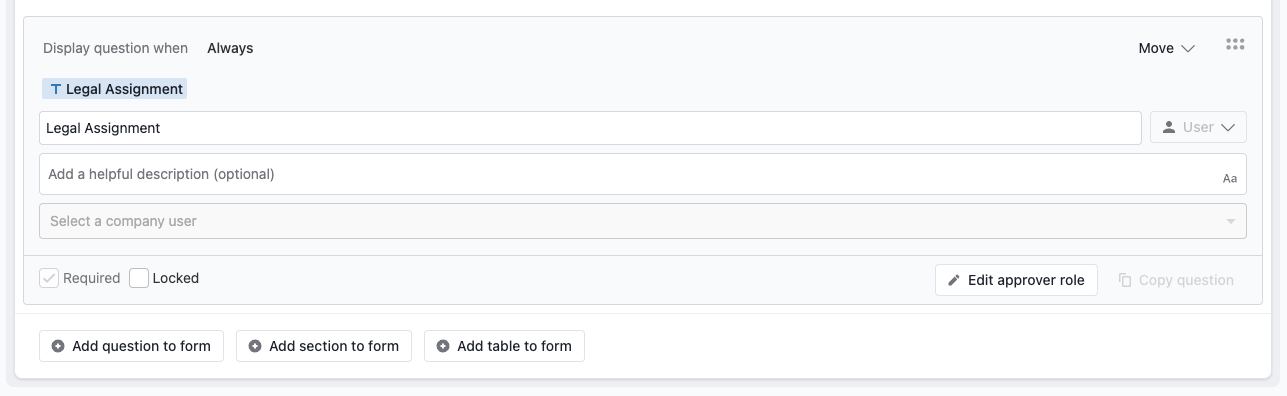Click the six-dot drag handle icon
Viewport: 1287px width, 396px height.
point(1235,45)
